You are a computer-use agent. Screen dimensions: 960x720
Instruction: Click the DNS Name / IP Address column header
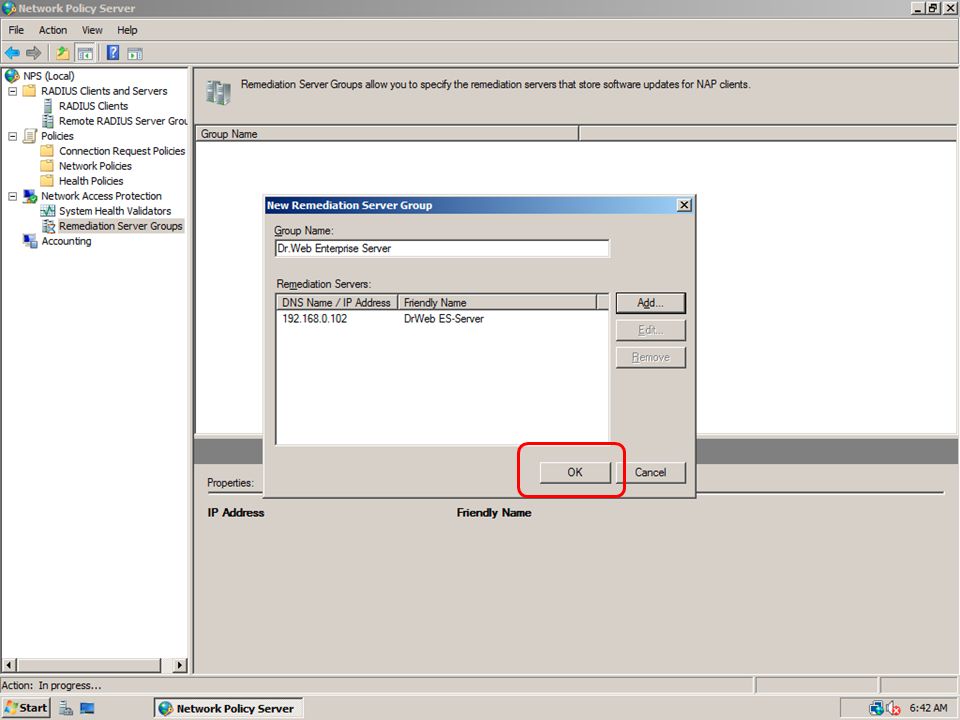pyautogui.click(x=337, y=302)
